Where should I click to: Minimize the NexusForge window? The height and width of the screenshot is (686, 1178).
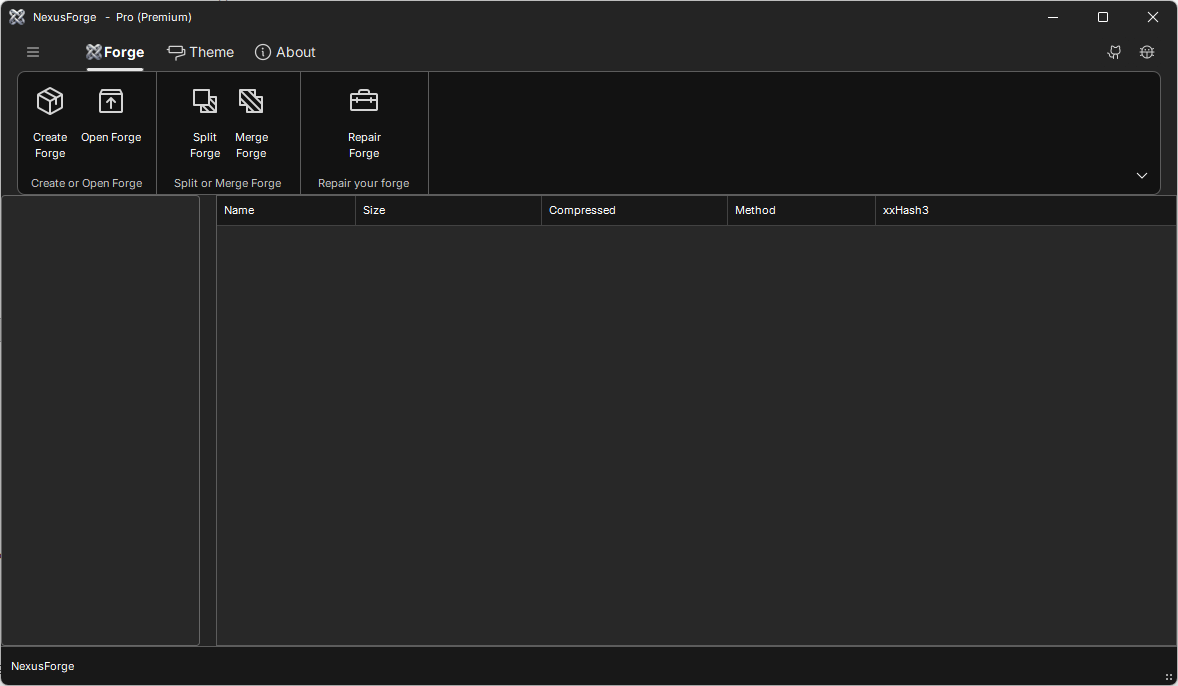(x=1053, y=17)
